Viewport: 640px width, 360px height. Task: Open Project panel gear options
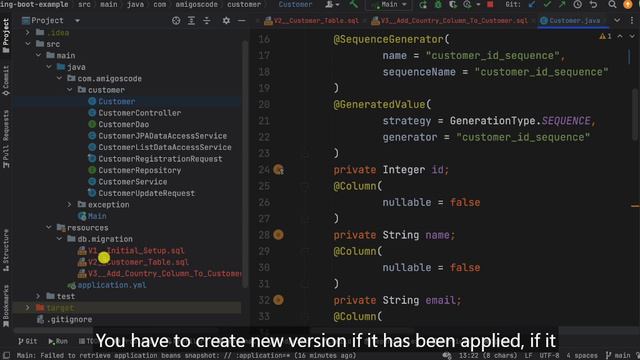click(226, 20)
